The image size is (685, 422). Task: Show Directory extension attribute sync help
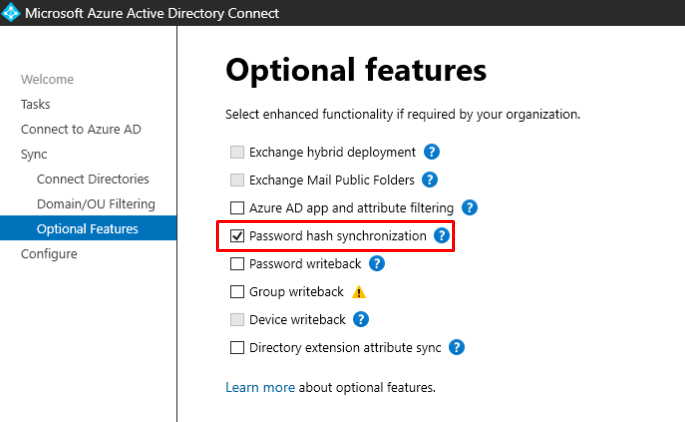(x=457, y=348)
